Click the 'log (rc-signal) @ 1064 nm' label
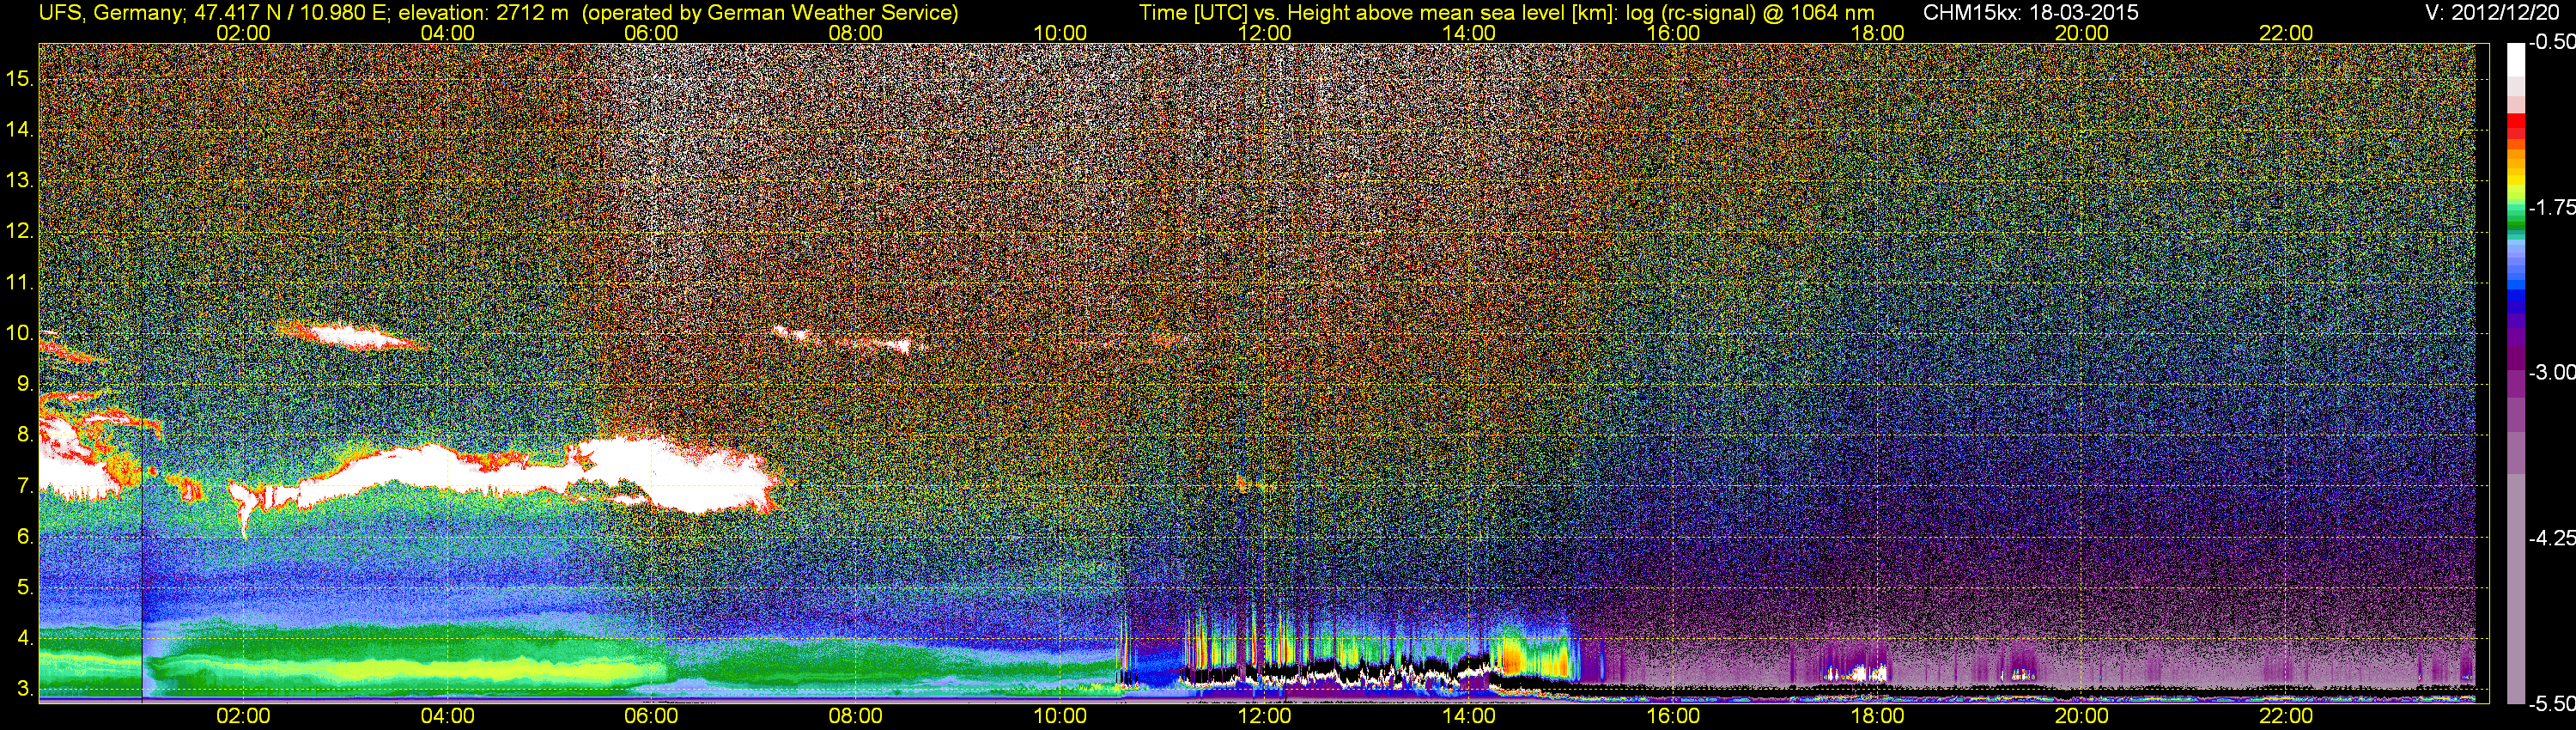2576x730 pixels. click(1750, 13)
